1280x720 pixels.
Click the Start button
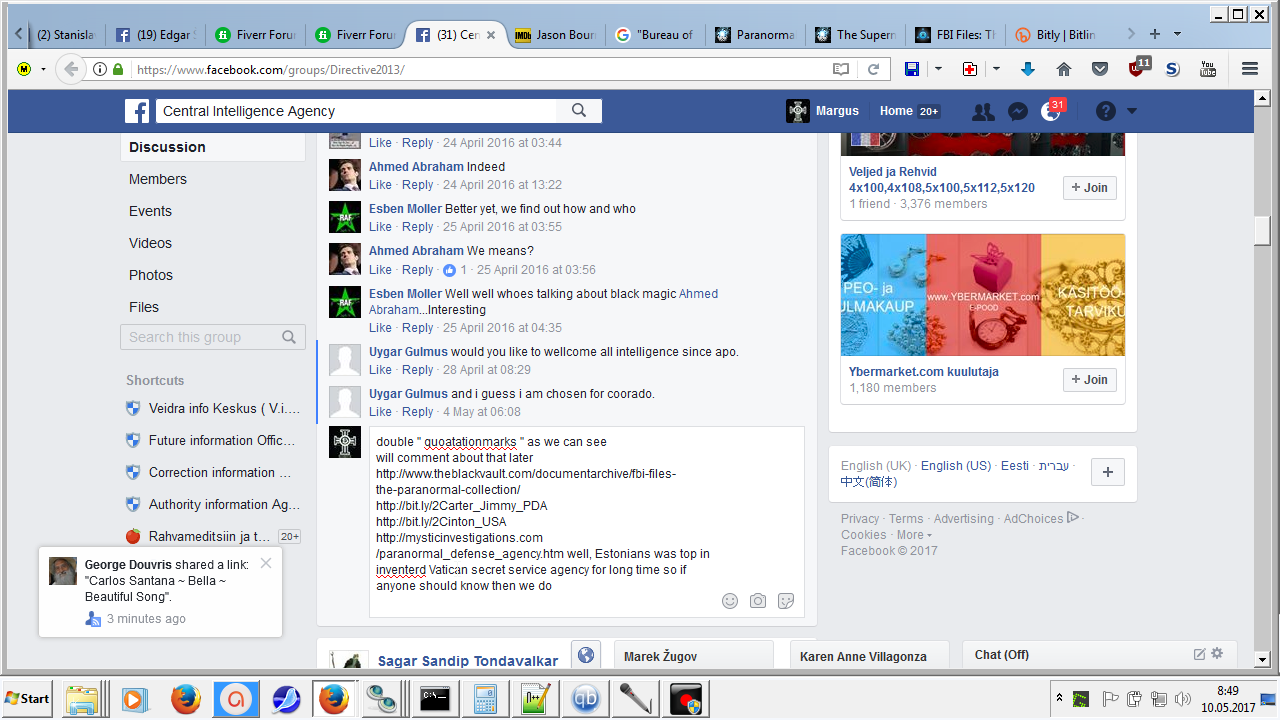pyautogui.click(x=27, y=698)
